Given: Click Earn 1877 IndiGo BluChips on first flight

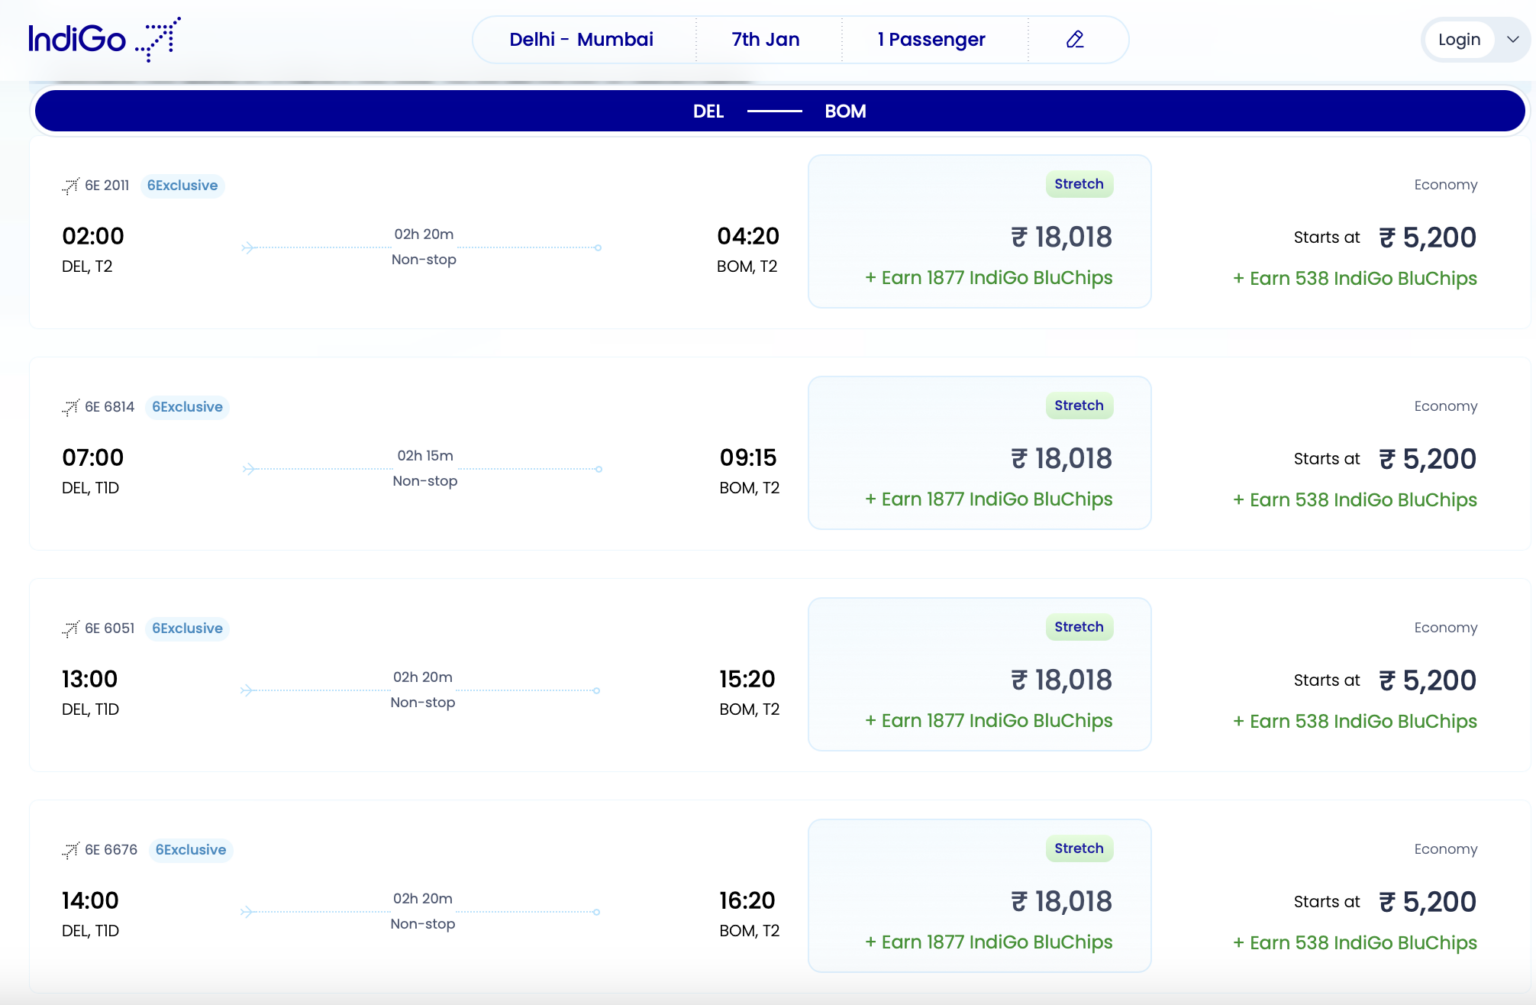Looking at the screenshot, I should click(989, 277).
